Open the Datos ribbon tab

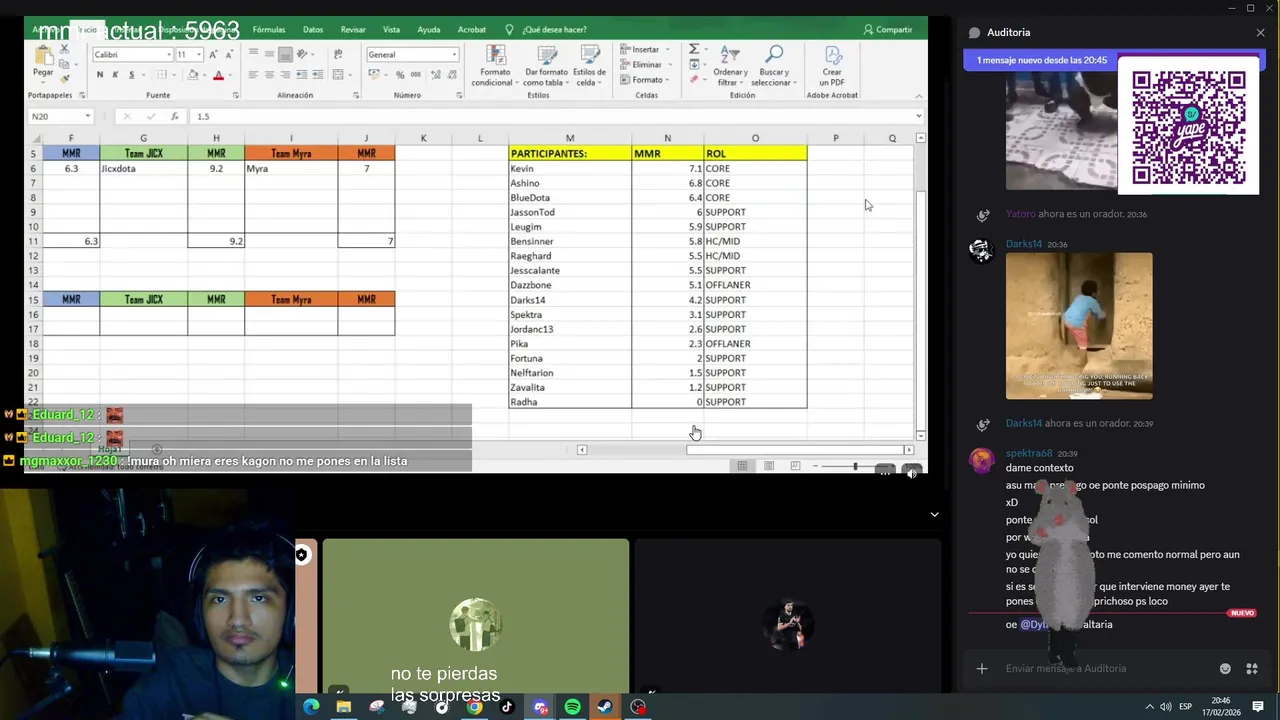coord(313,30)
